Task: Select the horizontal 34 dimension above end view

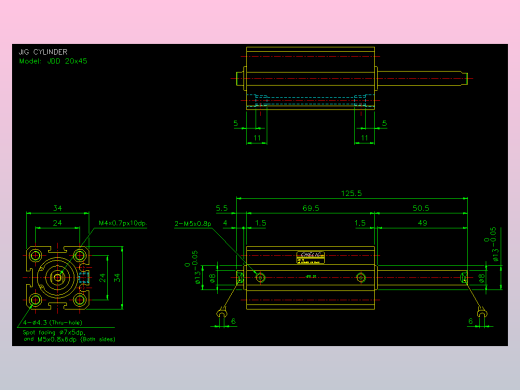Action: pos(58,208)
